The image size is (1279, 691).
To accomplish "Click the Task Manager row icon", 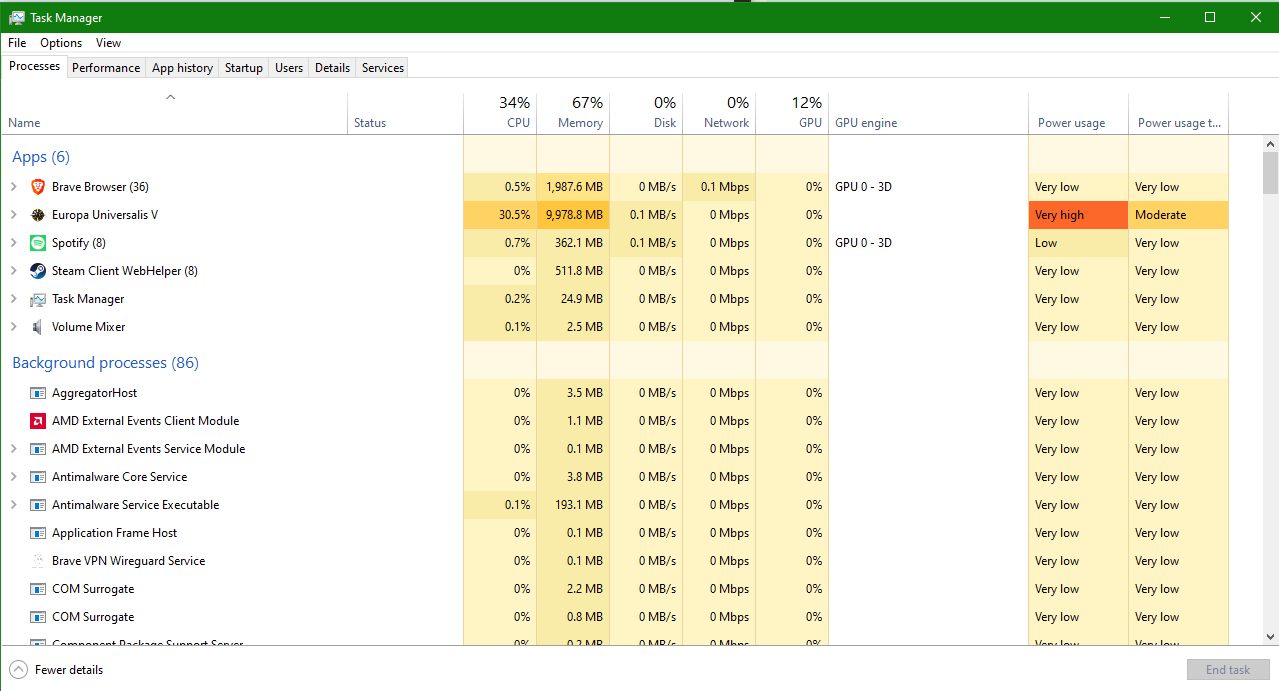I will pyautogui.click(x=38, y=299).
